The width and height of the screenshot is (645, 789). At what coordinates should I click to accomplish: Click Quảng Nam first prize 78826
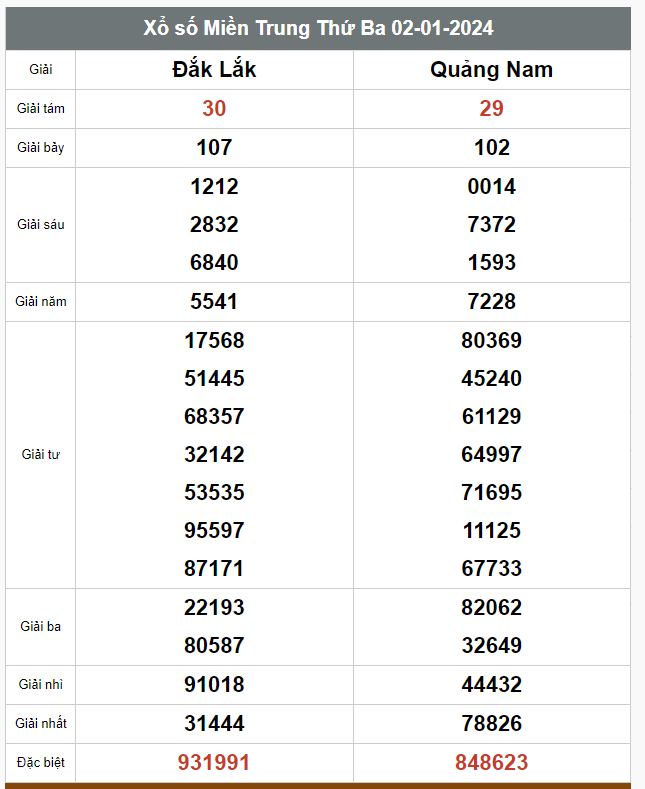pos(492,724)
